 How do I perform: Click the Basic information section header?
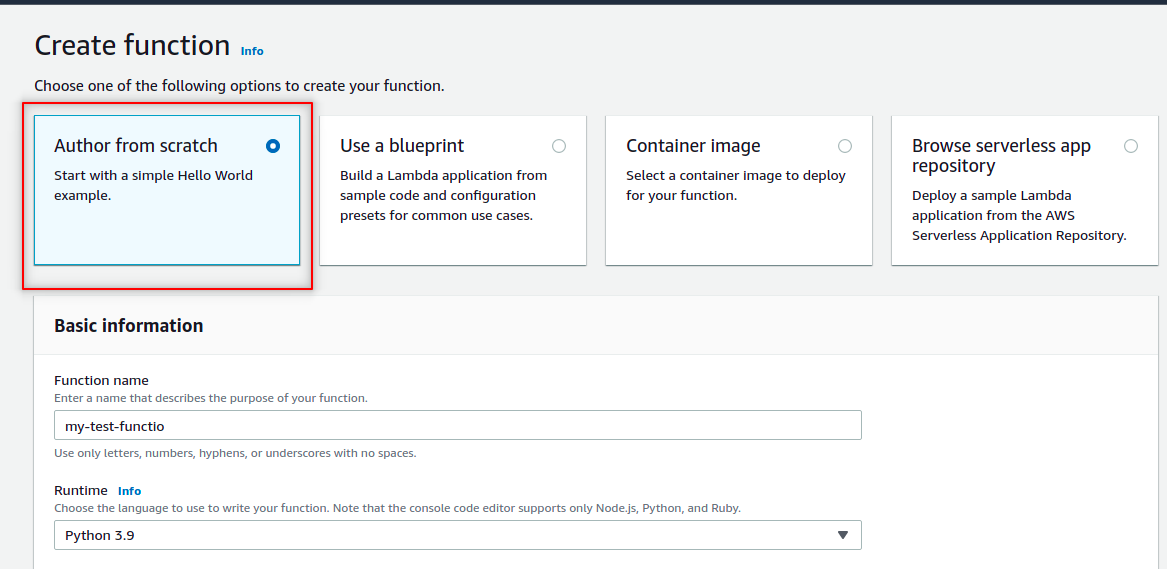coord(128,326)
